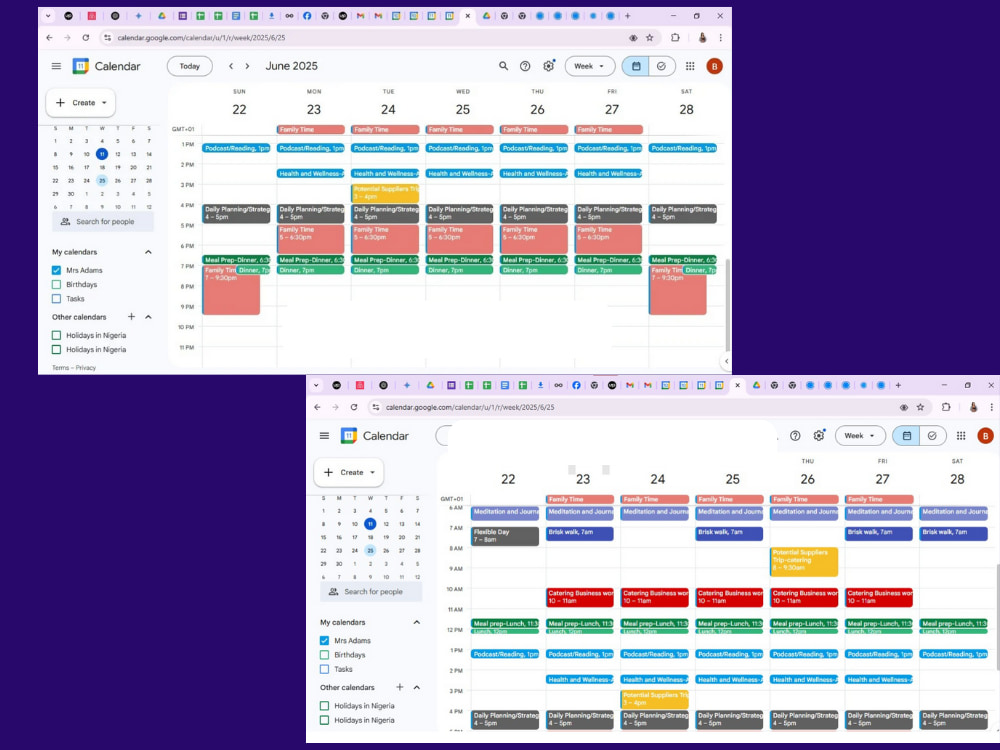Open Create dropdown arrow in bottom window
Viewport: 1000px width, 750px height.
372,473
